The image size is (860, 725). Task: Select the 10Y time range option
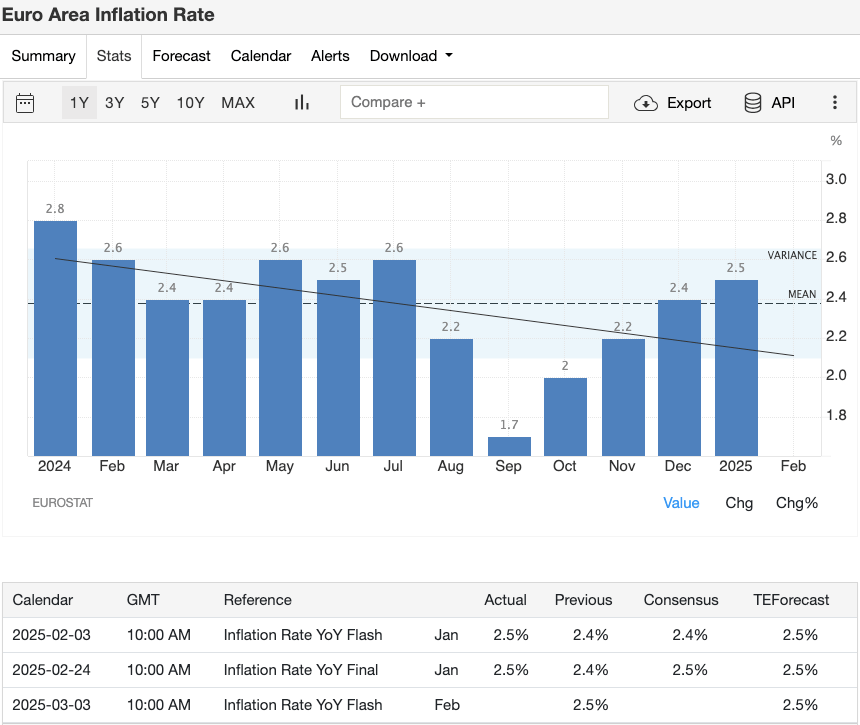[x=190, y=102]
